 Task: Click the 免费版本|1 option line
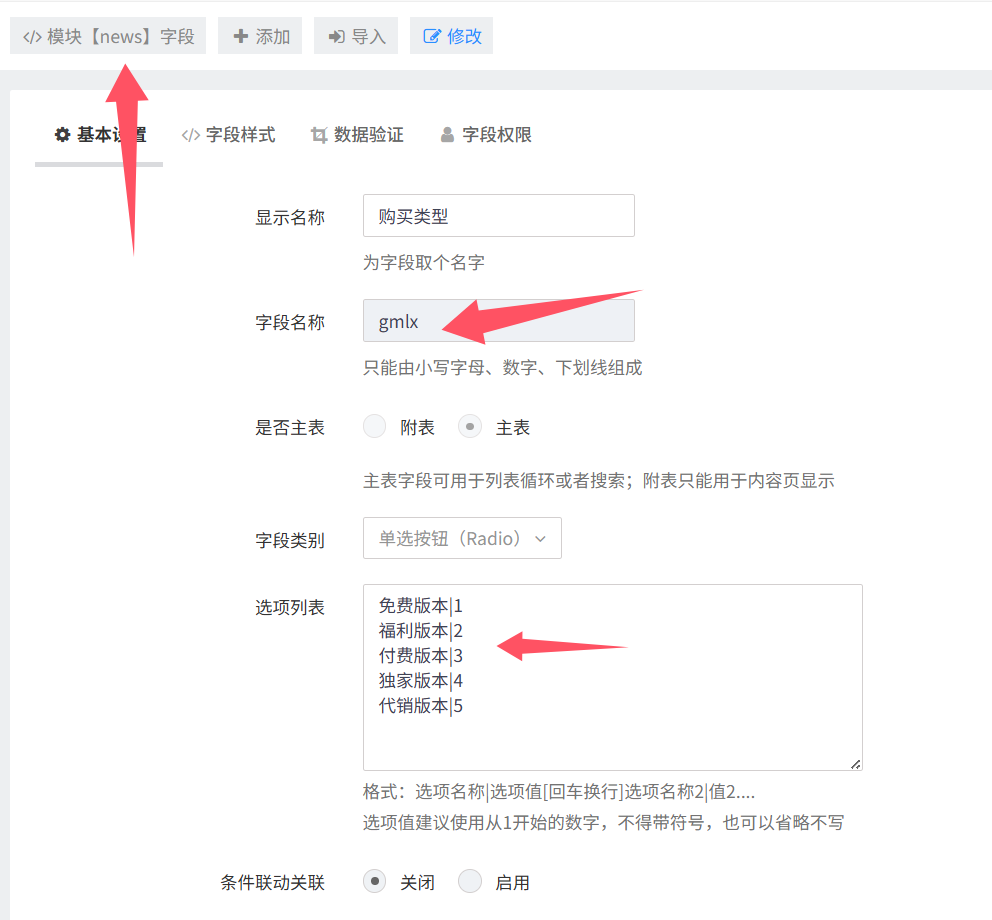[x=421, y=606]
